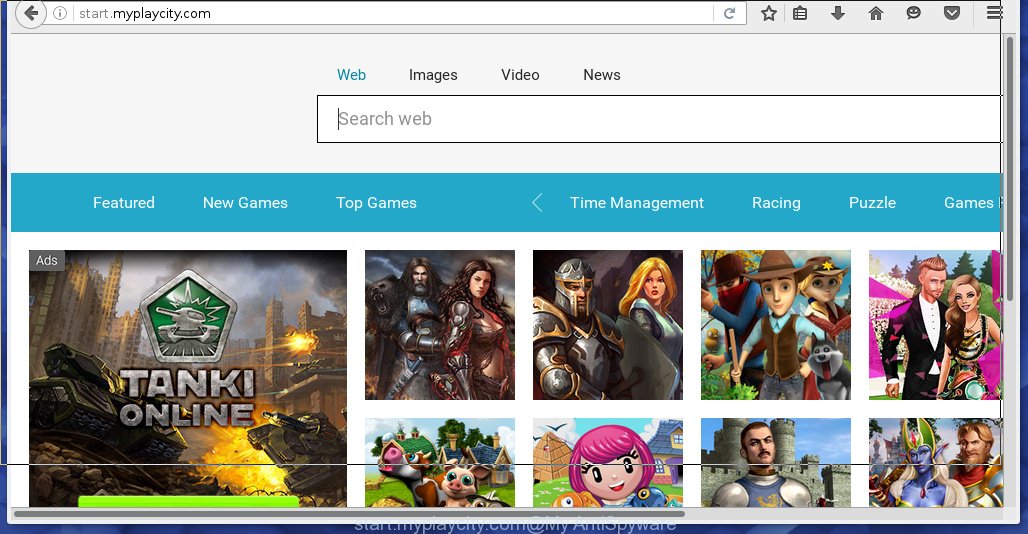
Task: Open game with couple in tuxedo thumbnail
Action: point(935,325)
